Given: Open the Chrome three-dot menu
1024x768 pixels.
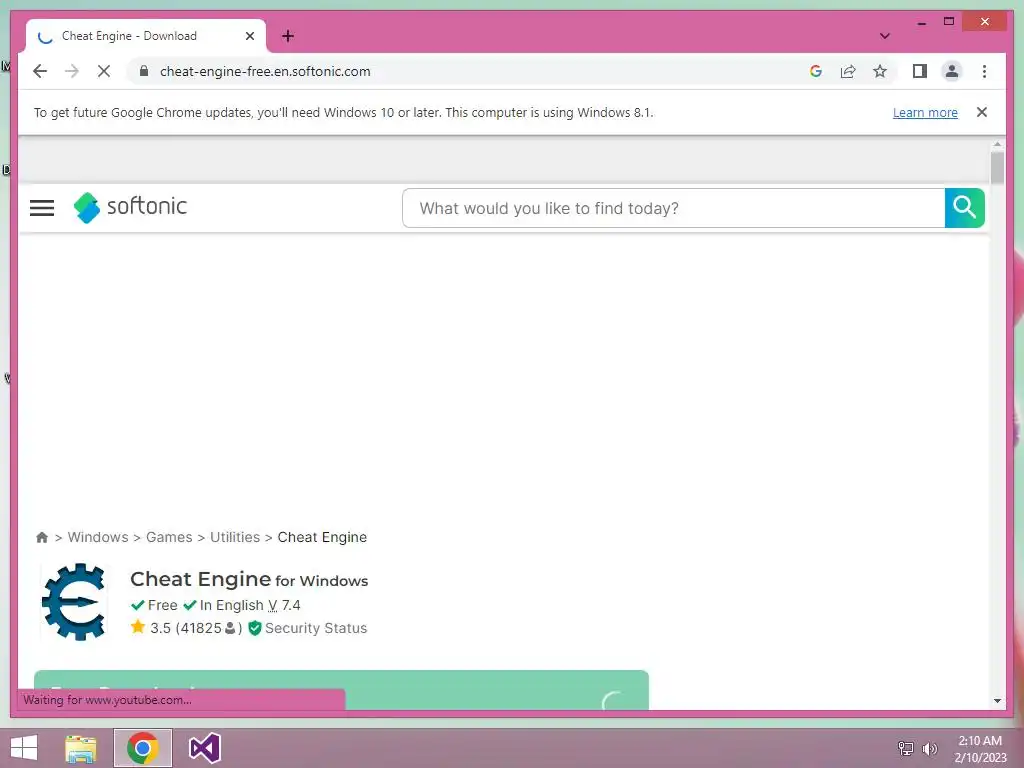Looking at the screenshot, I should tap(984, 71).
